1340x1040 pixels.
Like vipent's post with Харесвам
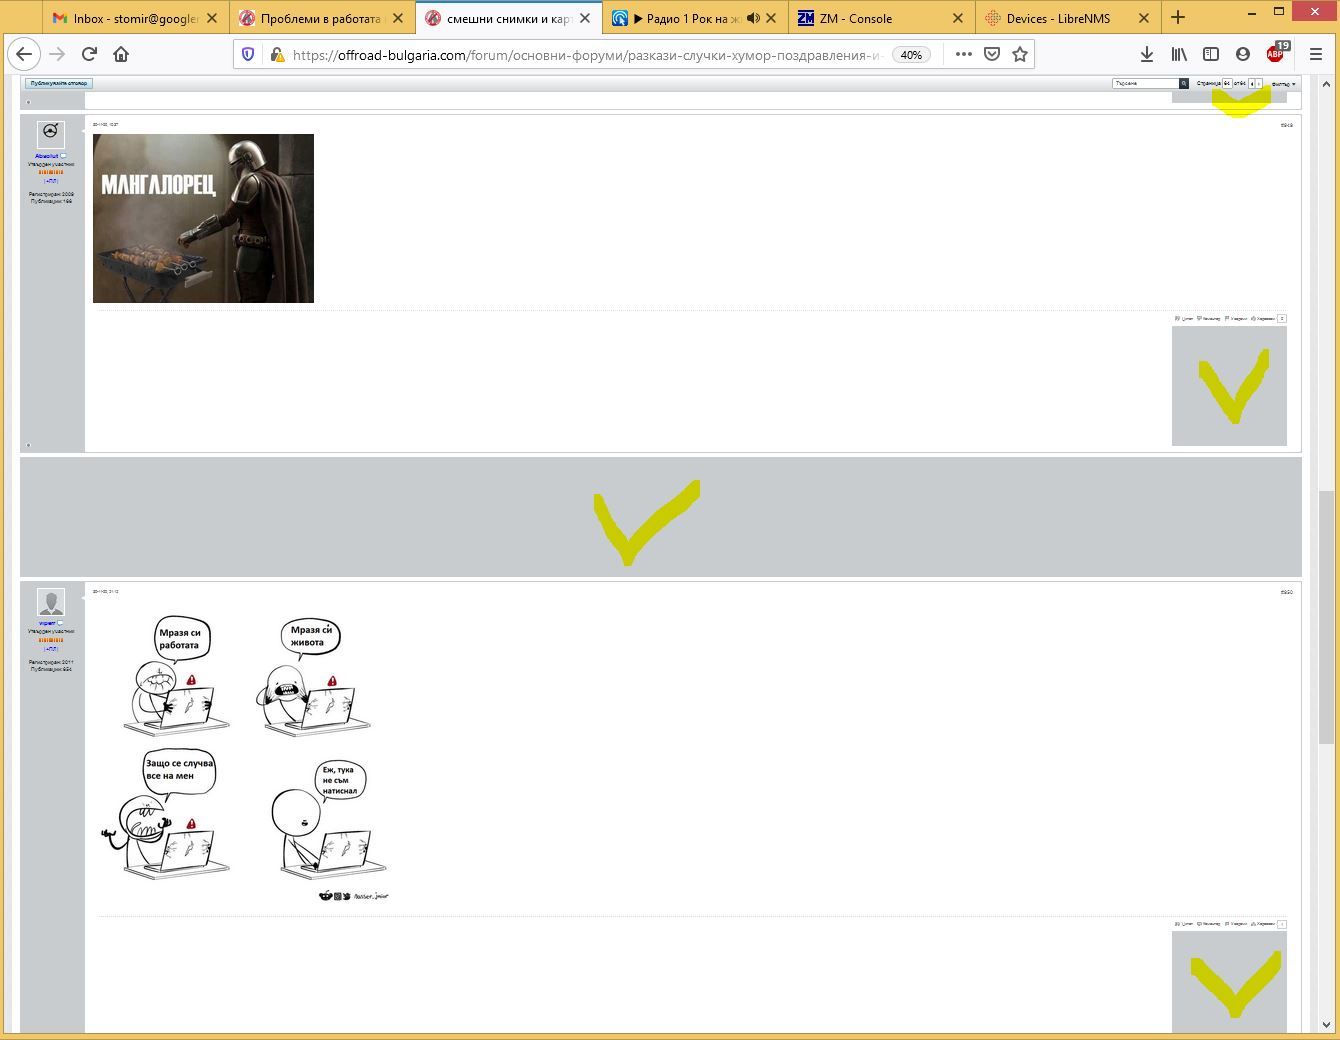(x=1263, y=924)
